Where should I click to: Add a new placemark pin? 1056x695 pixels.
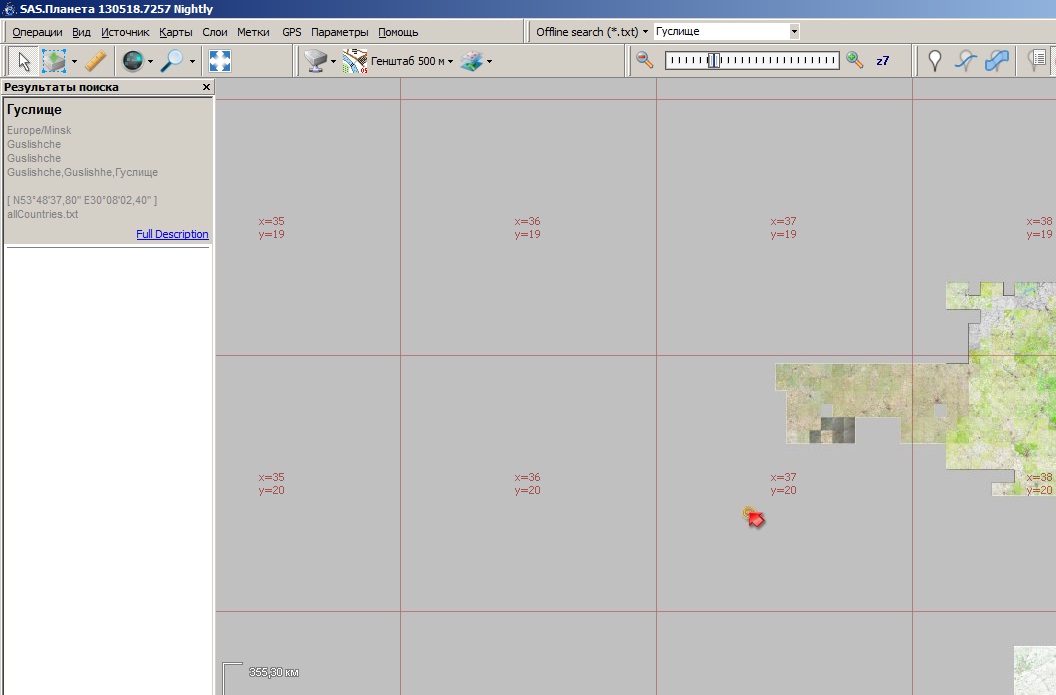coord(935,61)
